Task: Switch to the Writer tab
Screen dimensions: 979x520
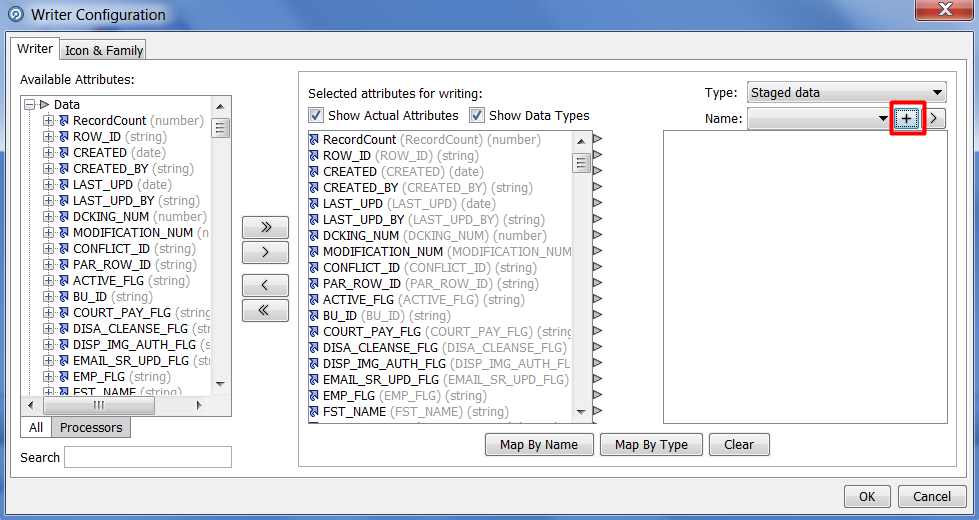Action: point(34,49)
